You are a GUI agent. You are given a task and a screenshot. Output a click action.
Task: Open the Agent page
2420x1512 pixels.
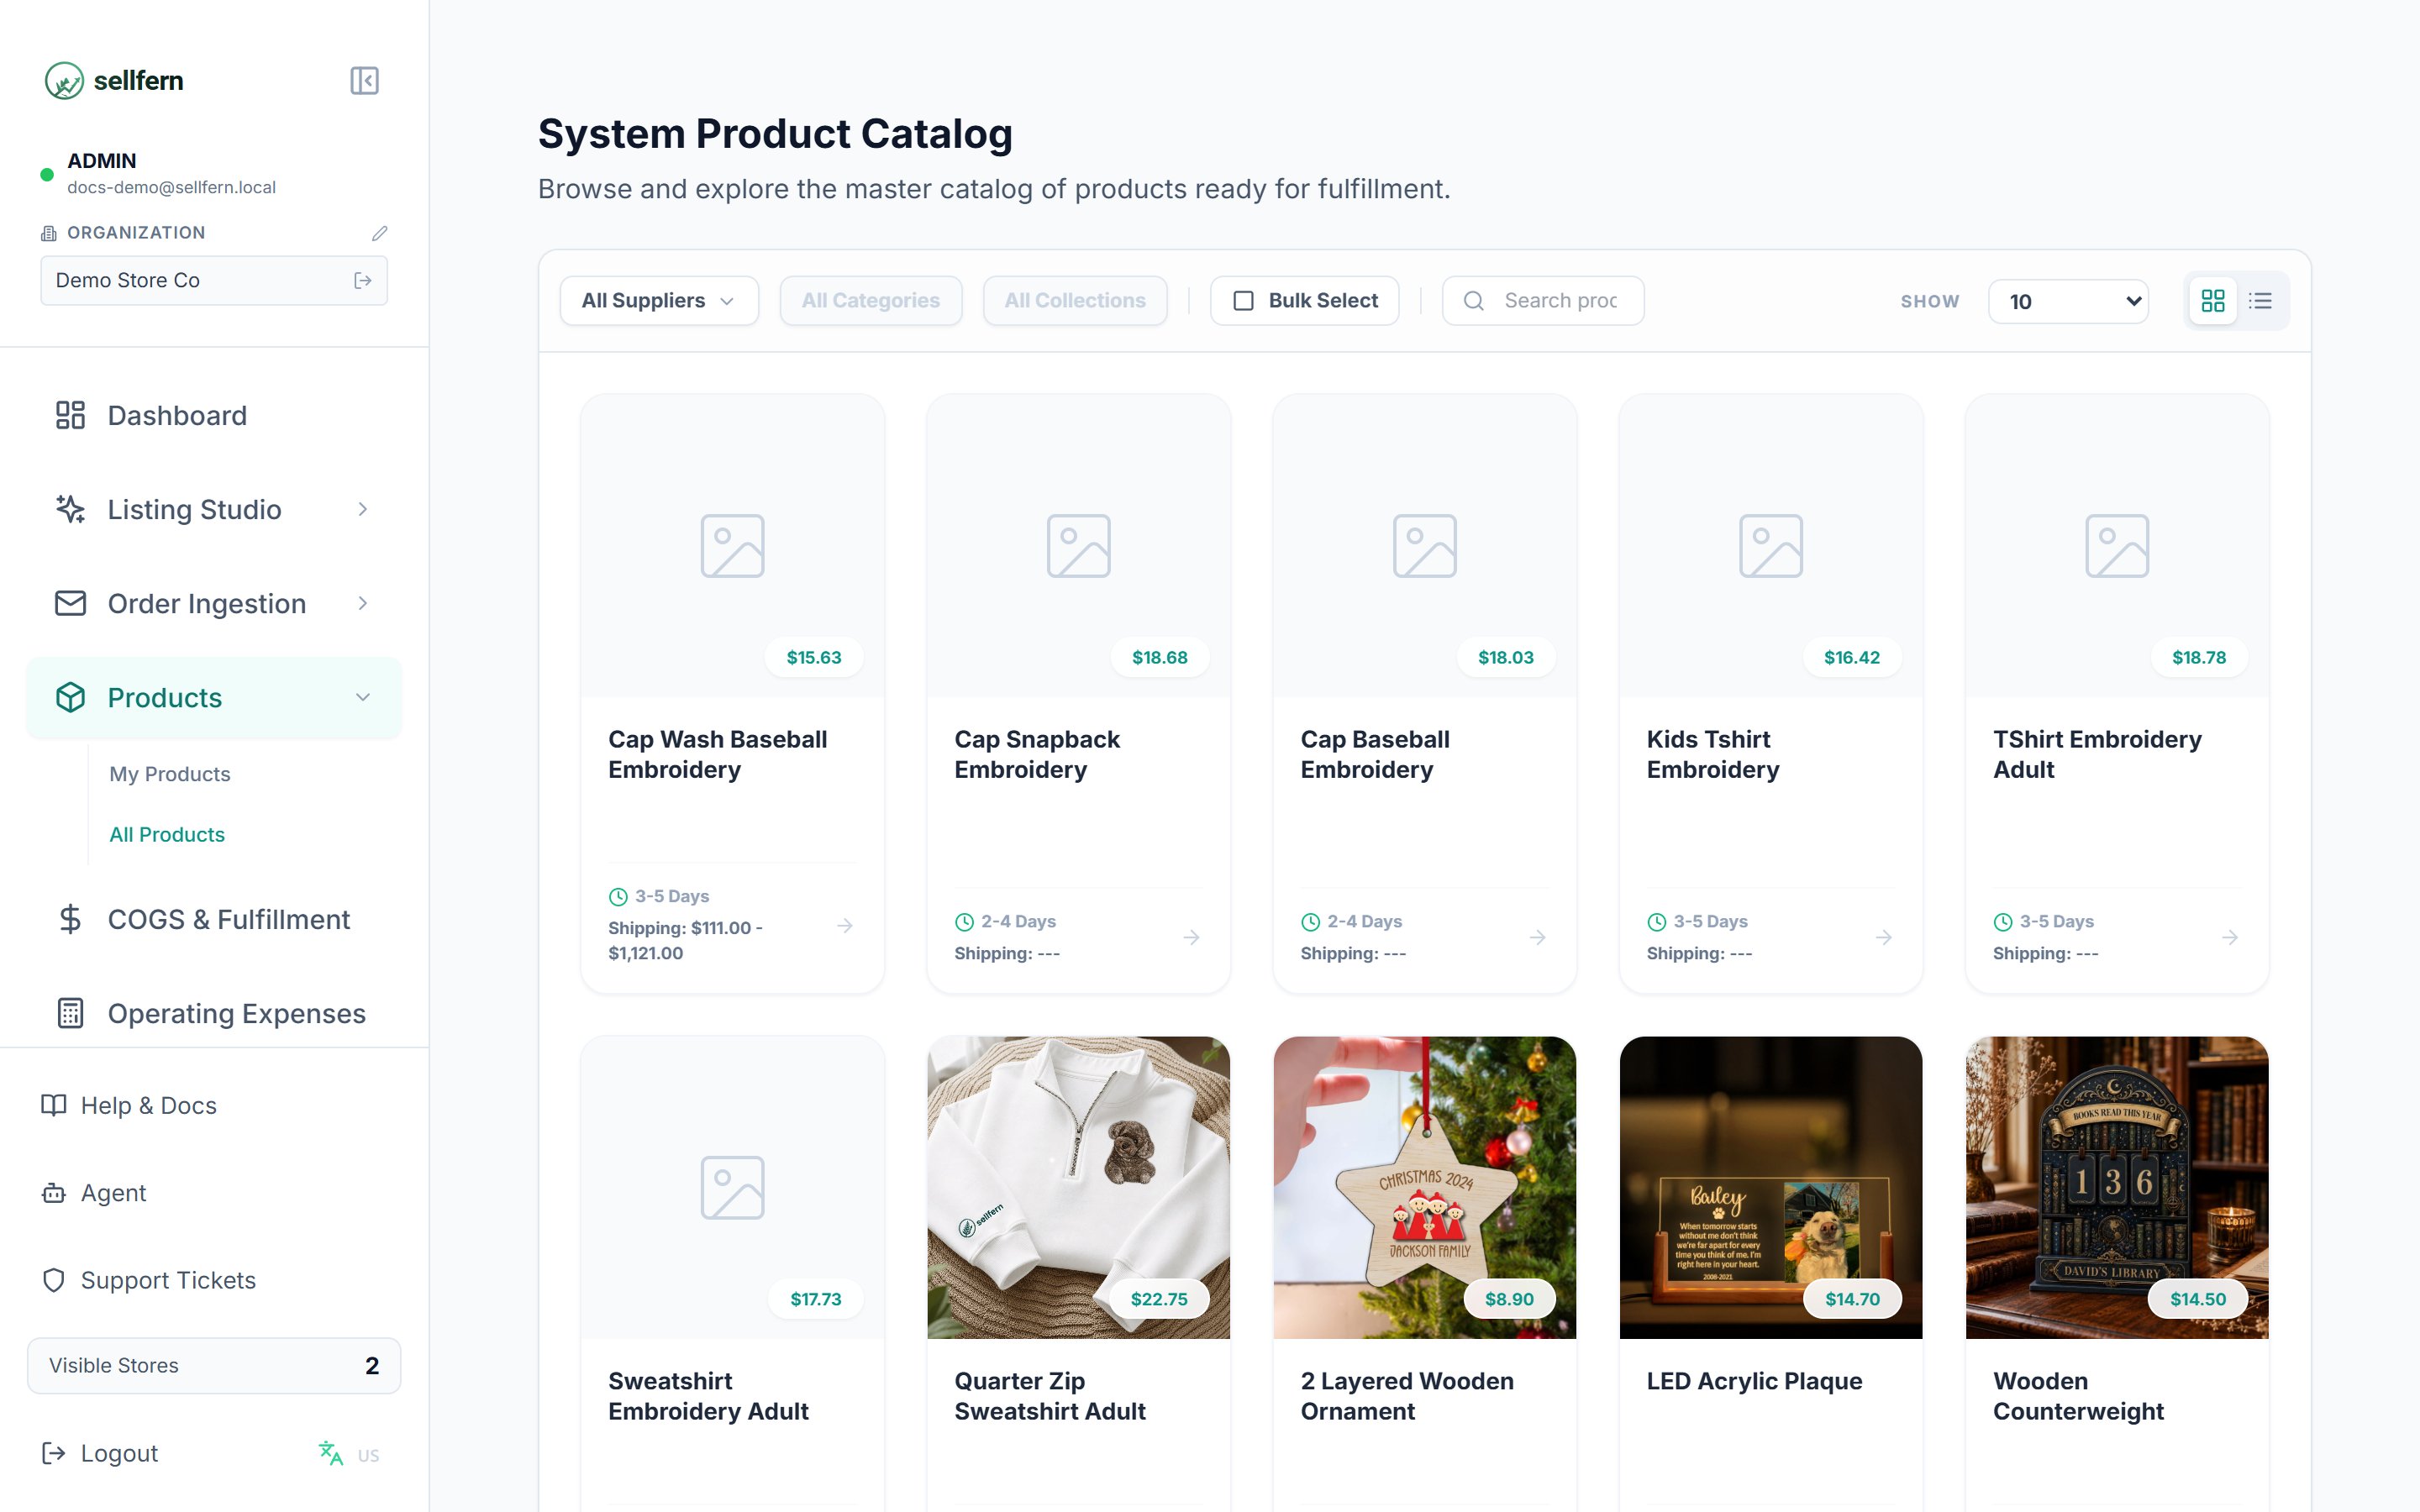(x=94, y=1193)
